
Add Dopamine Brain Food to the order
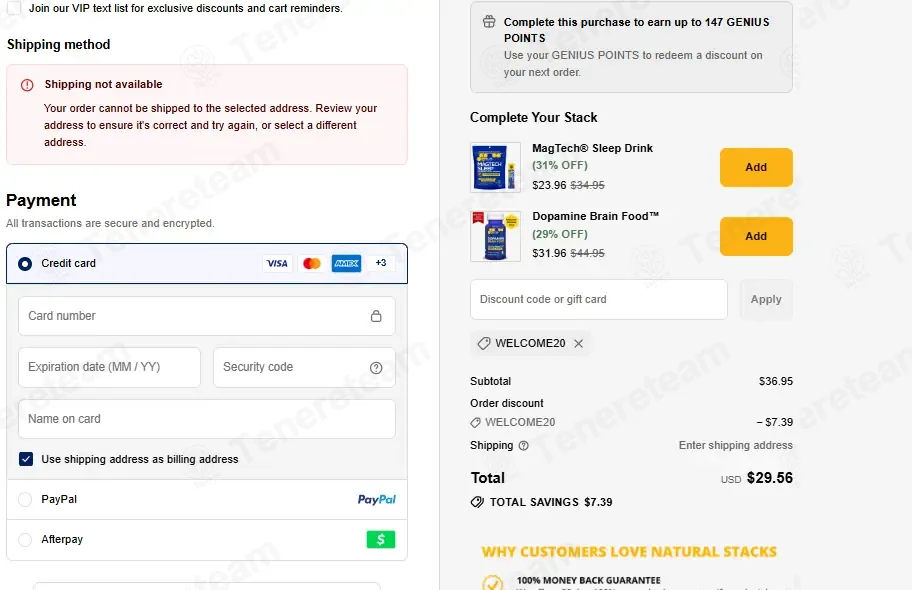click(x=756, y=236)
